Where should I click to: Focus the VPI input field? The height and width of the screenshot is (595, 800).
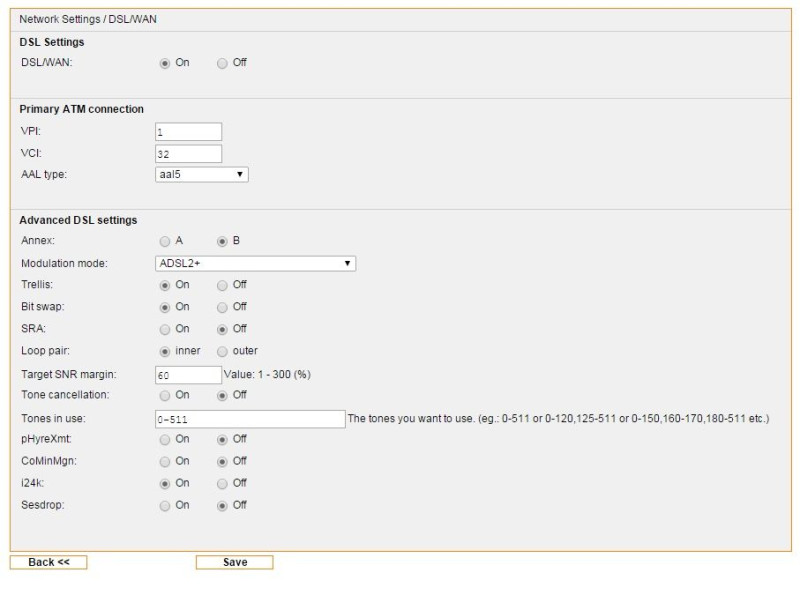188,132
